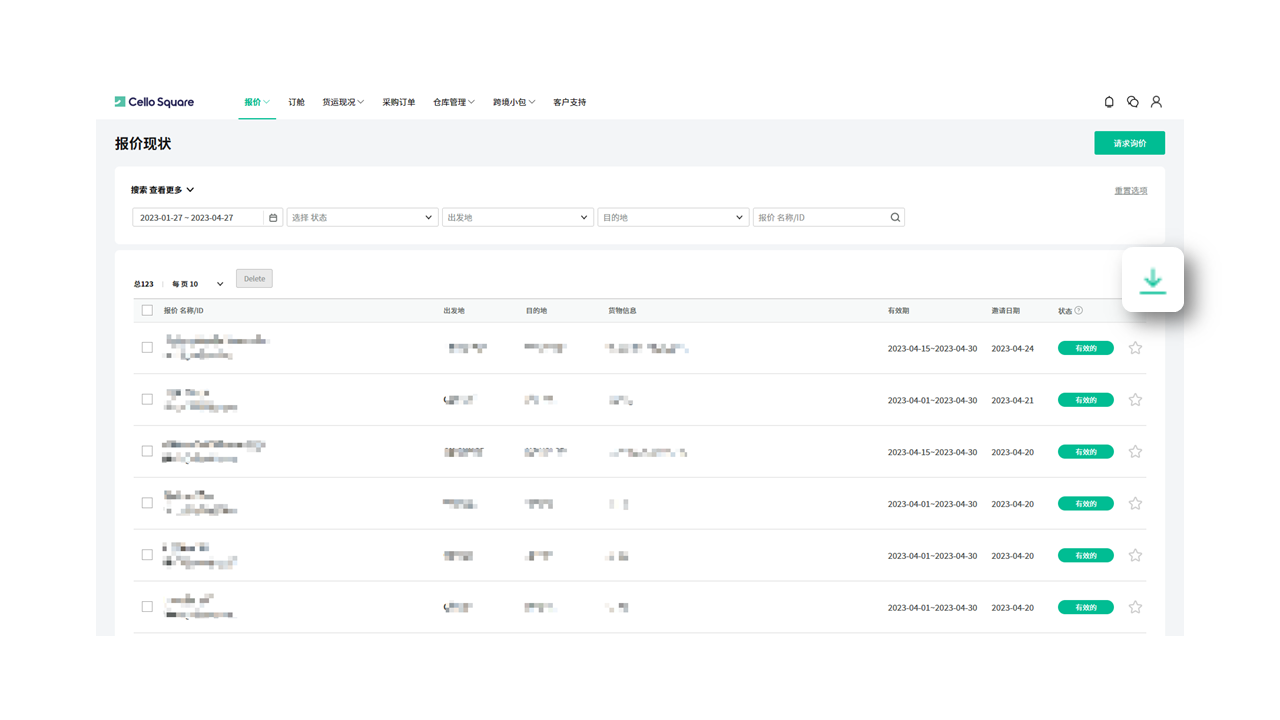Screen dimensions: 1280x720
Task: Open the 客户支持 menu item
Action: tap(569, 102)
